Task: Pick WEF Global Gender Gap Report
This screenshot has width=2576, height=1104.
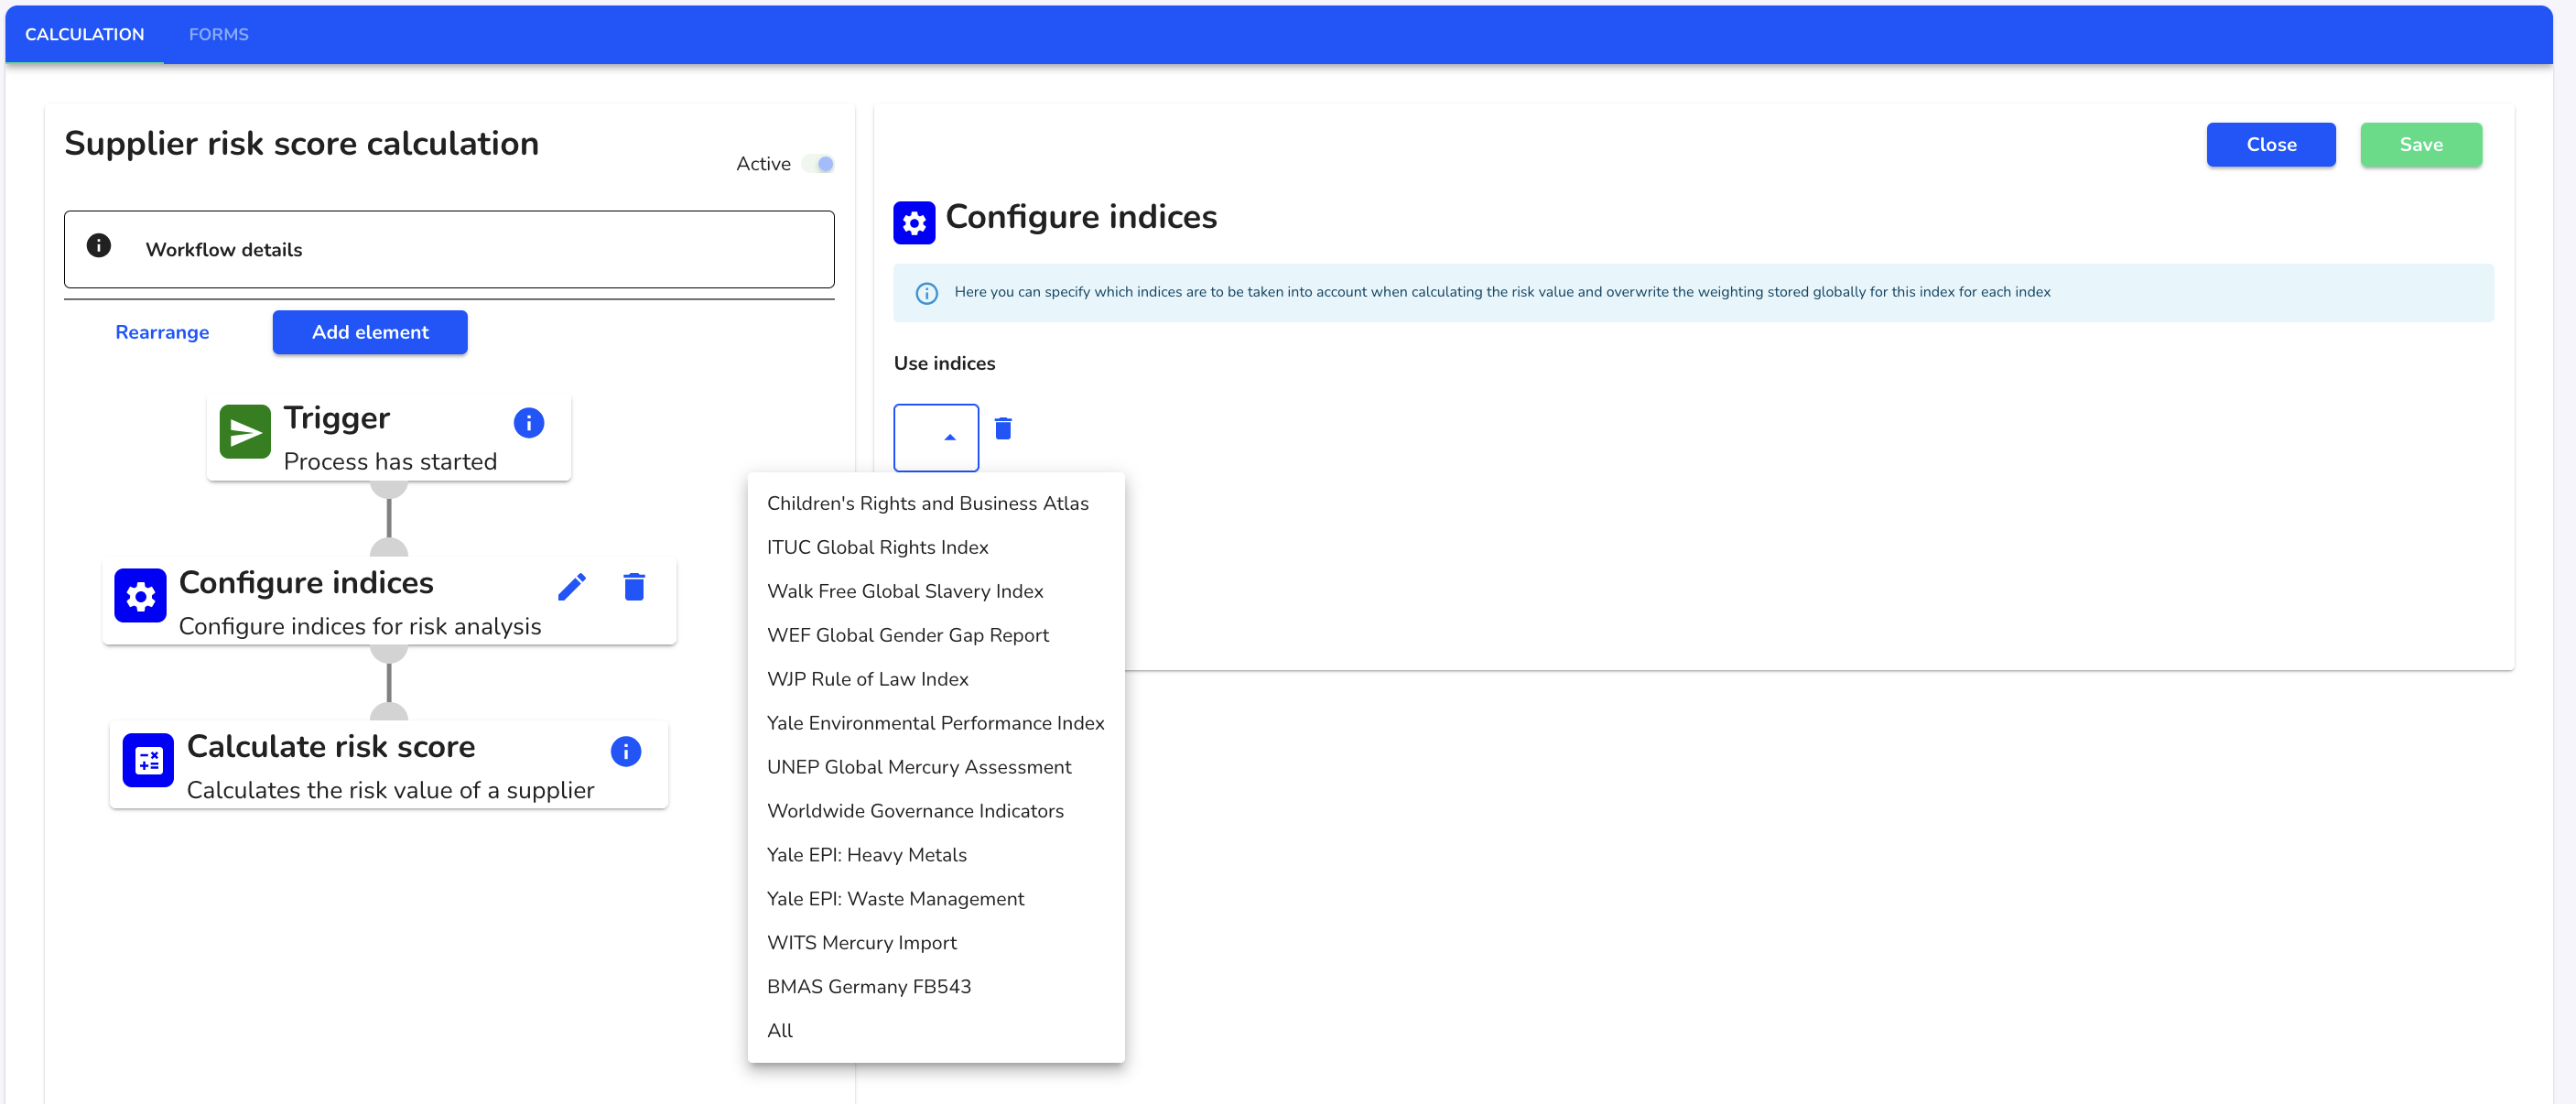Action: point(936,635)
